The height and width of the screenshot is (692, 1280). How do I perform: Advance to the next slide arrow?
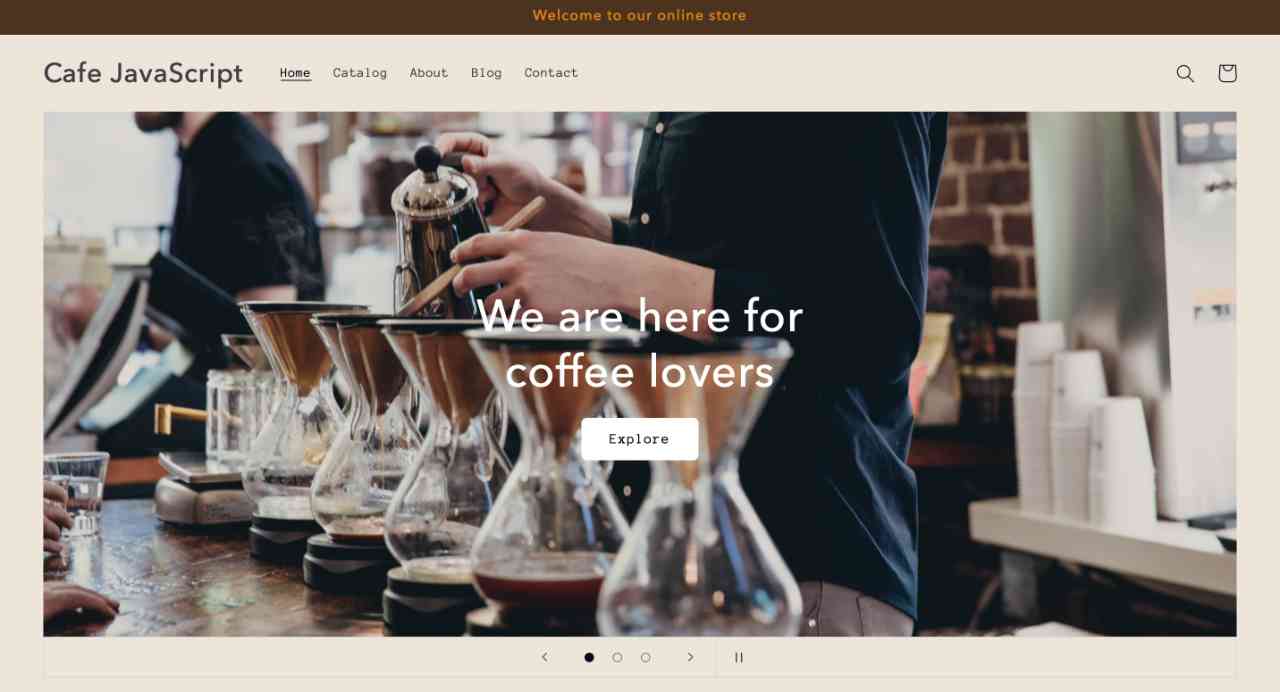690,657
